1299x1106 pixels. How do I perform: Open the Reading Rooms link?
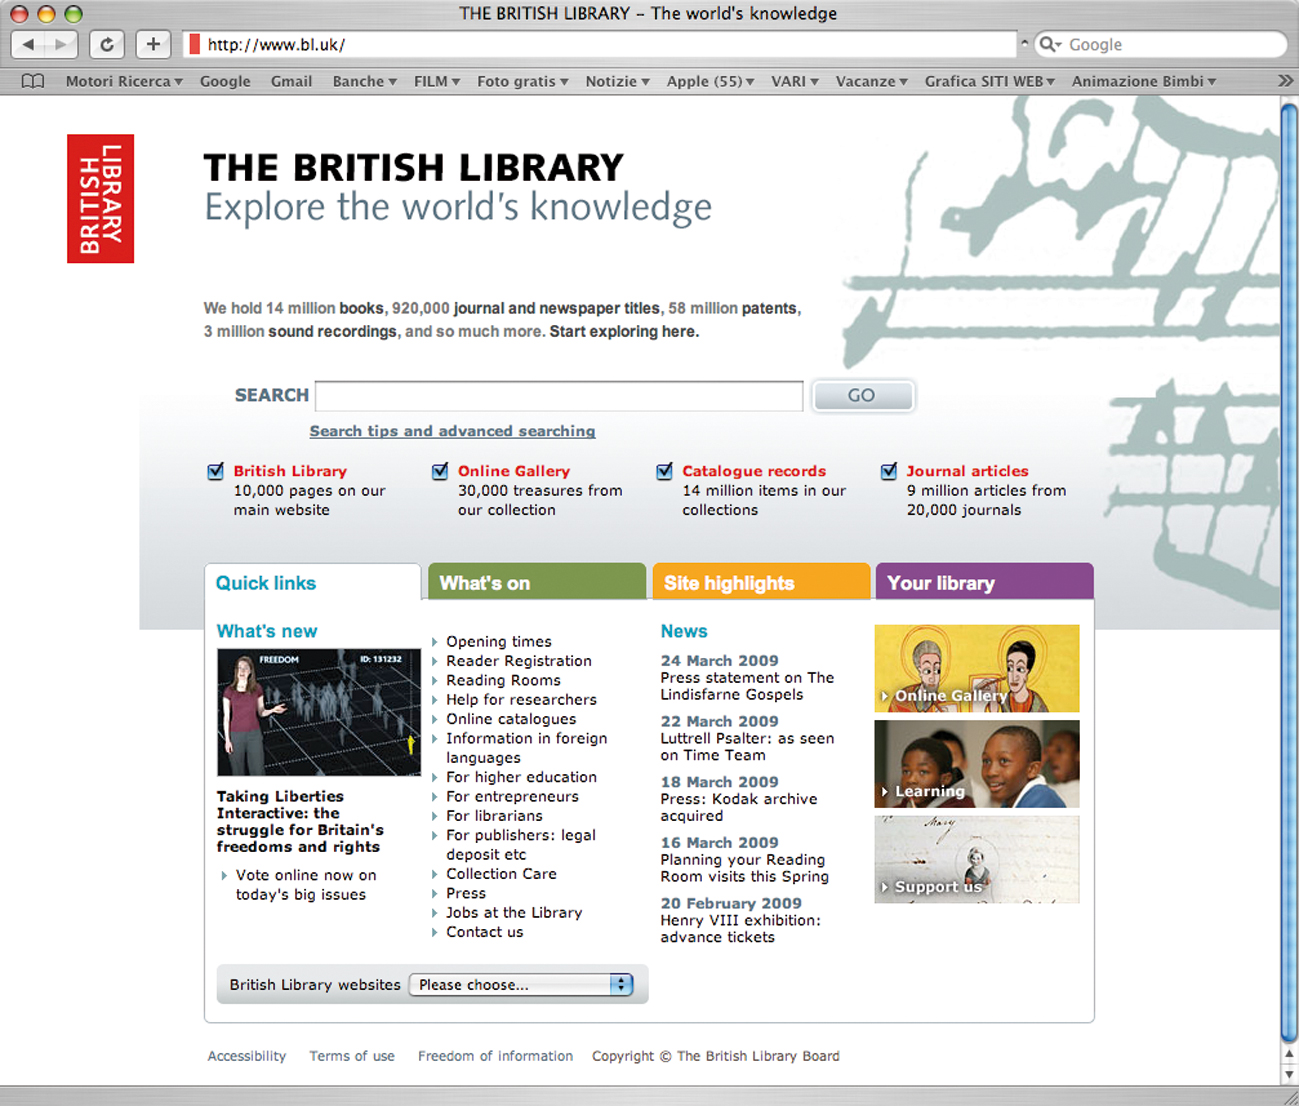[x=503, y=680]
